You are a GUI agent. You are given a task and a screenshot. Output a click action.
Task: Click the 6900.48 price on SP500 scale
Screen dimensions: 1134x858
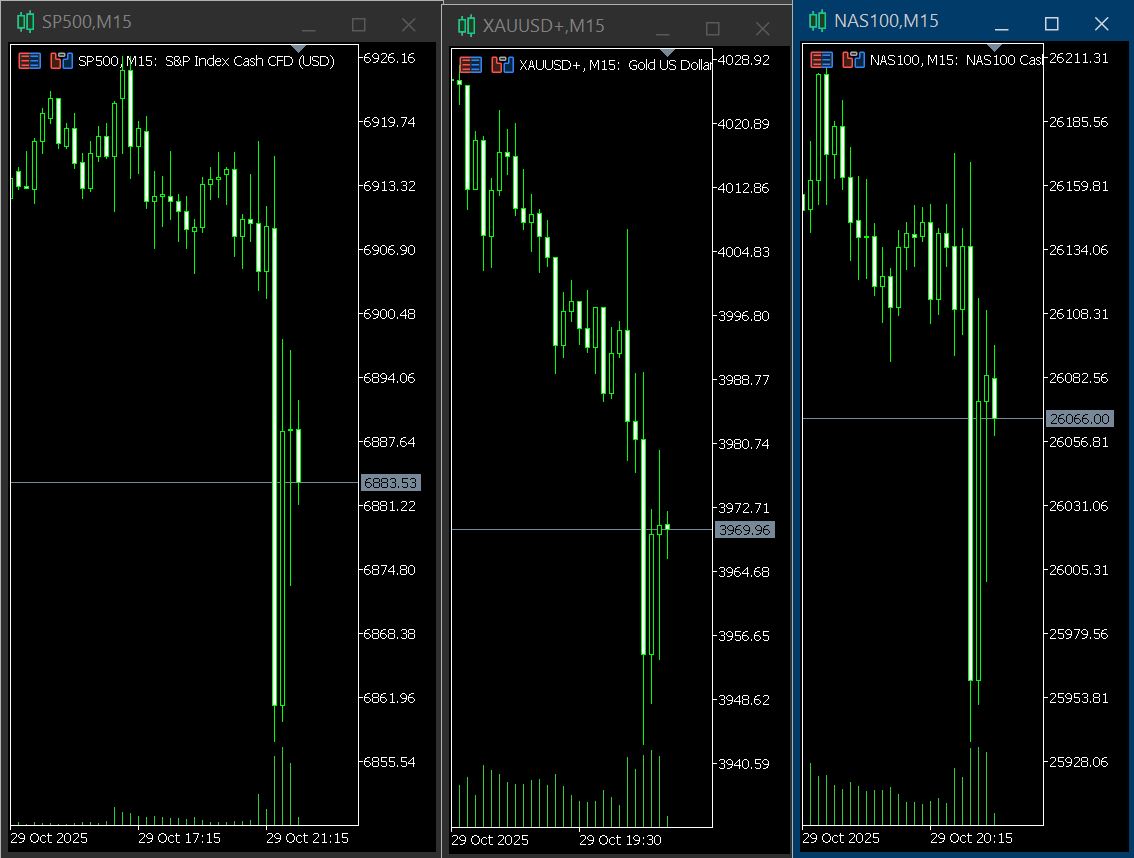tap(389, 314)
